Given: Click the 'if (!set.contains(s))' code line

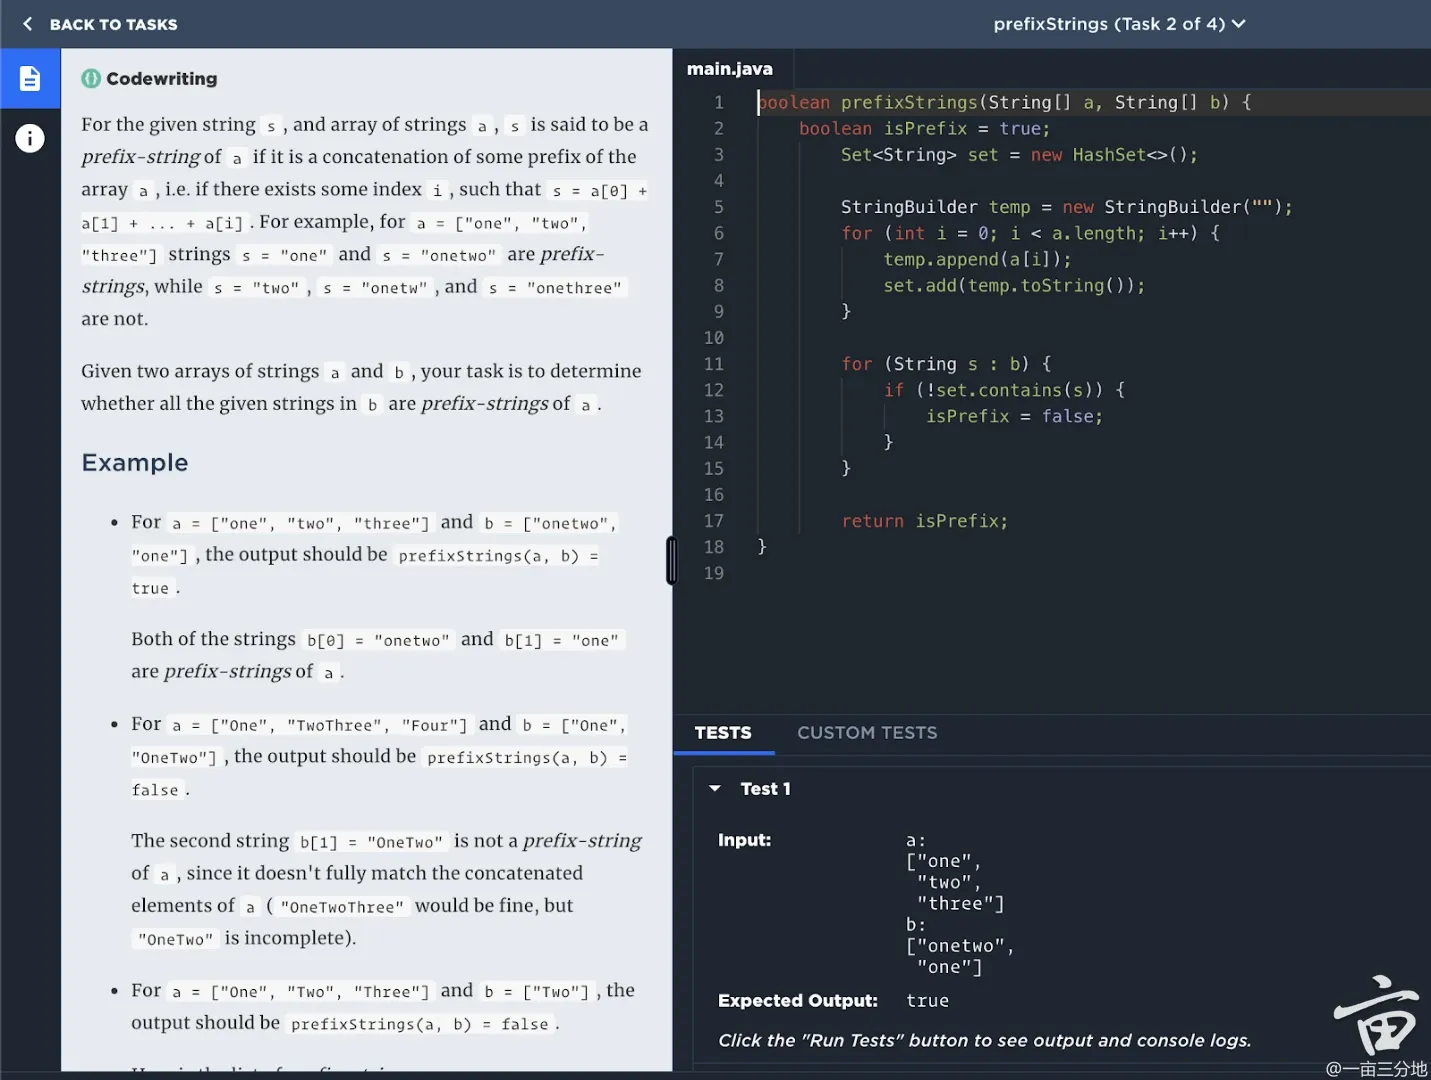Looking at the screenshot, I should [x=1004, y=390].
